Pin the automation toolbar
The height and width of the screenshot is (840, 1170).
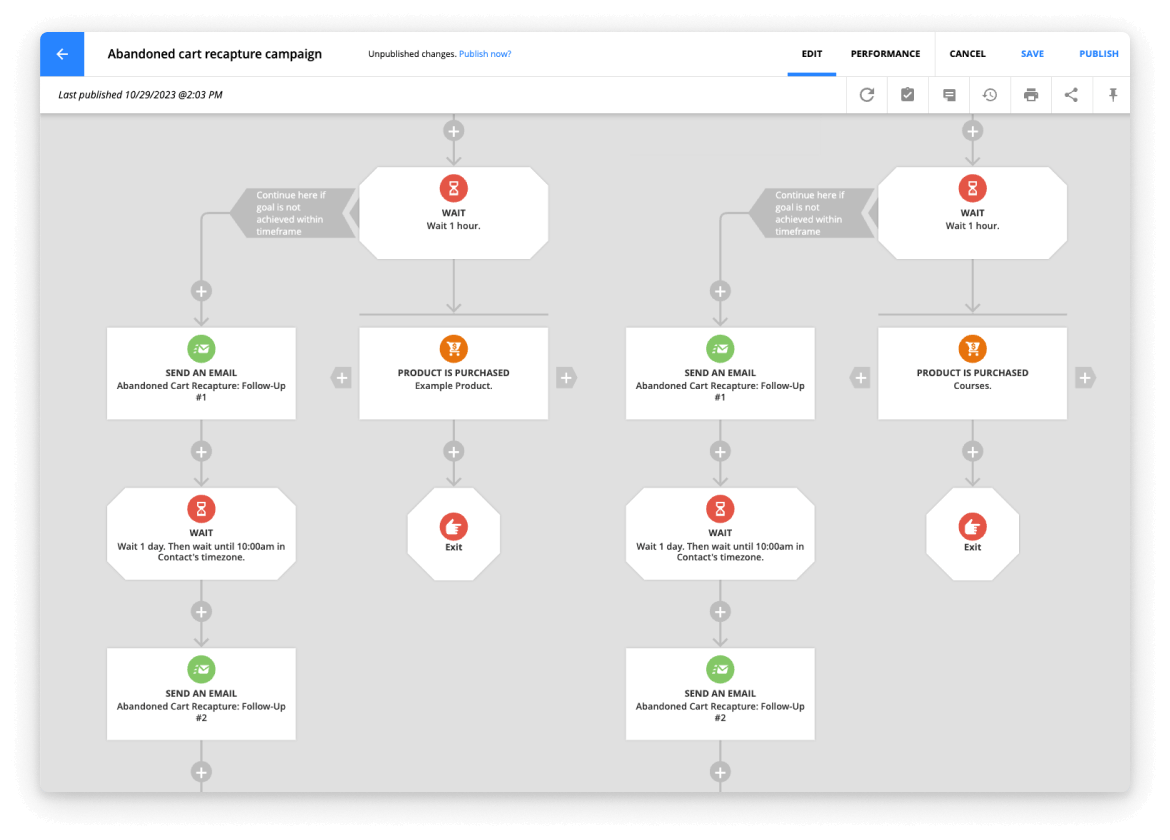[x=1112, y=95]
